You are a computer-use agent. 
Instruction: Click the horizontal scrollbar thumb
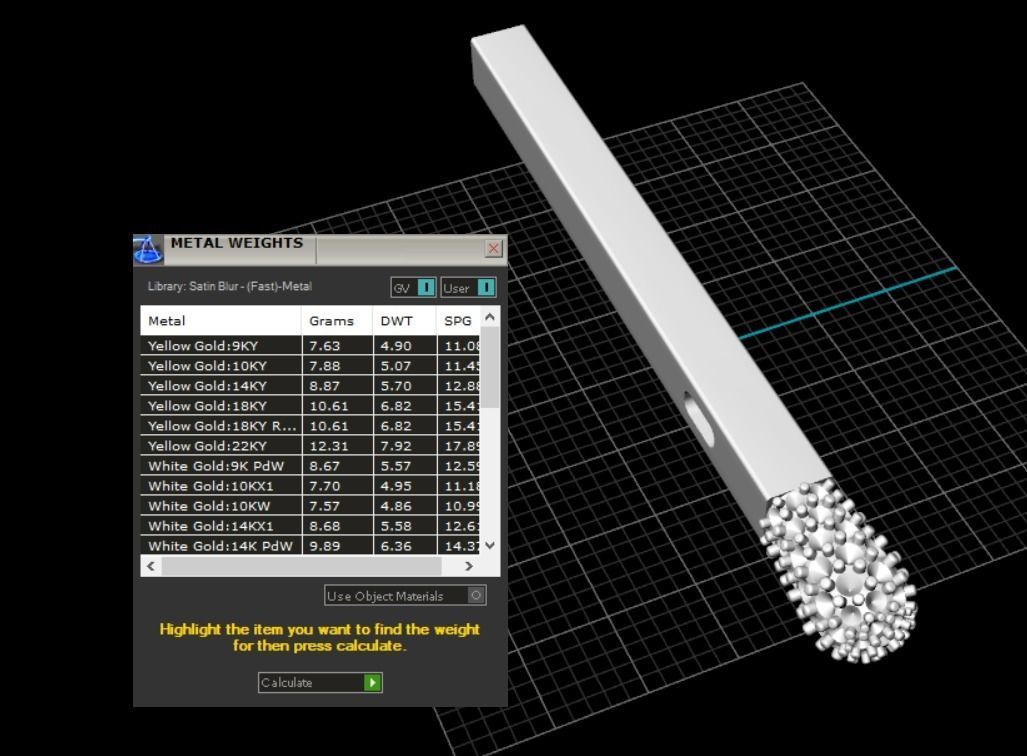[302, 566]
